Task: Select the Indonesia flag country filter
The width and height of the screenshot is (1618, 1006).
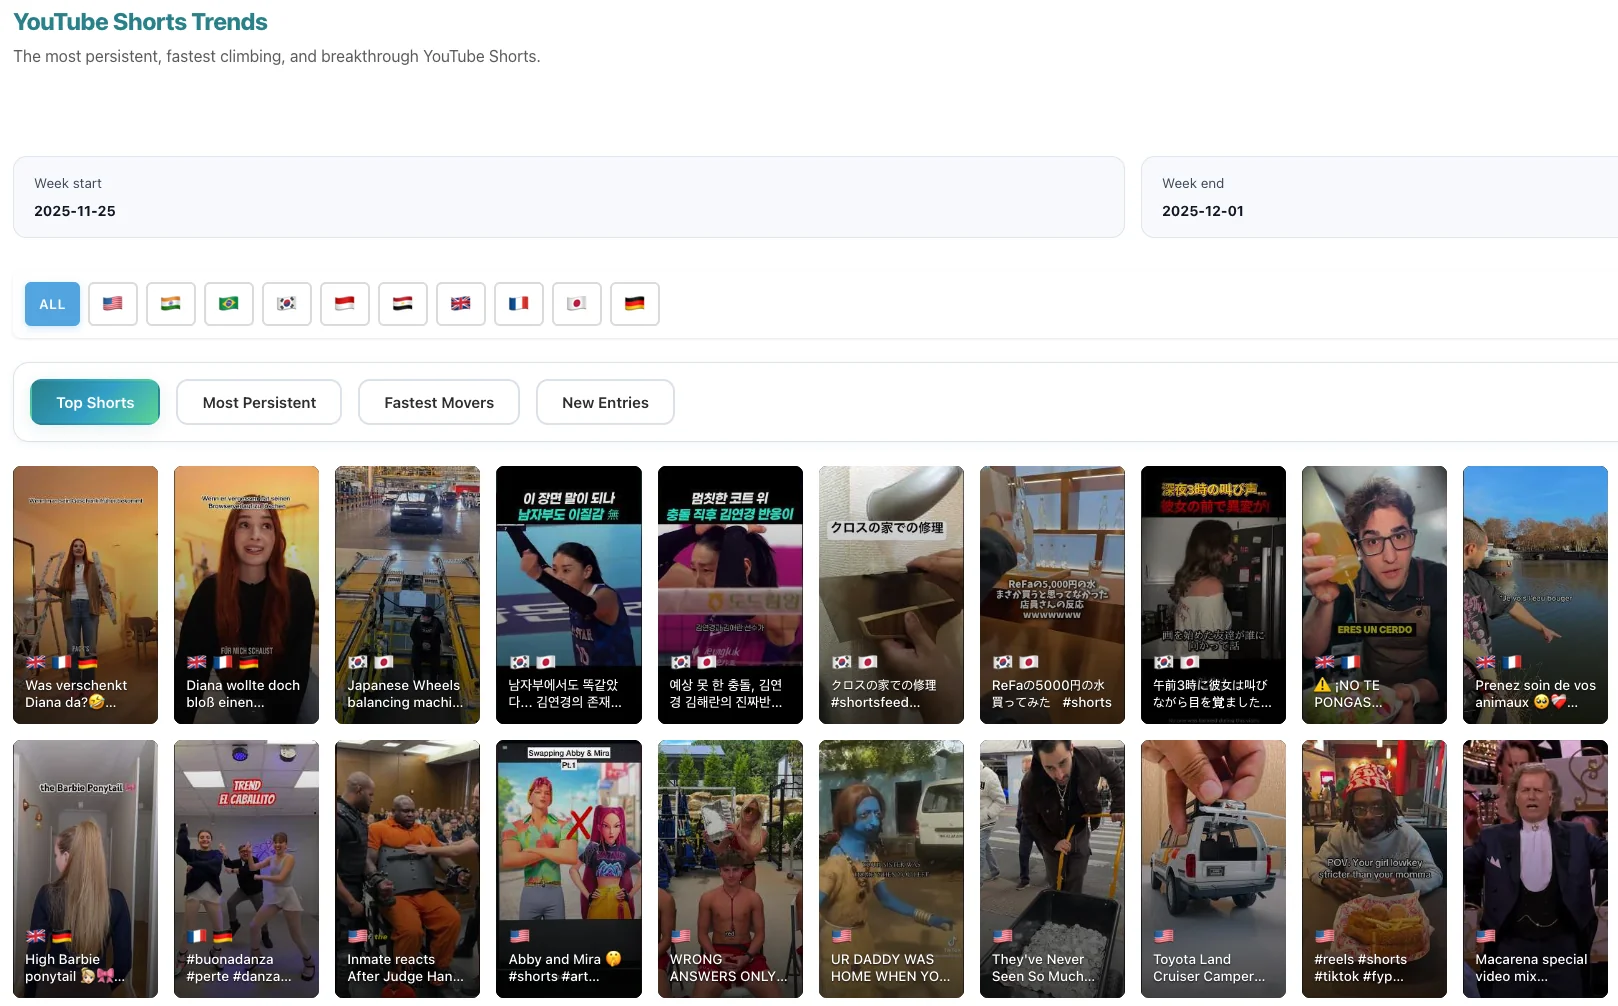Action: 344,303
